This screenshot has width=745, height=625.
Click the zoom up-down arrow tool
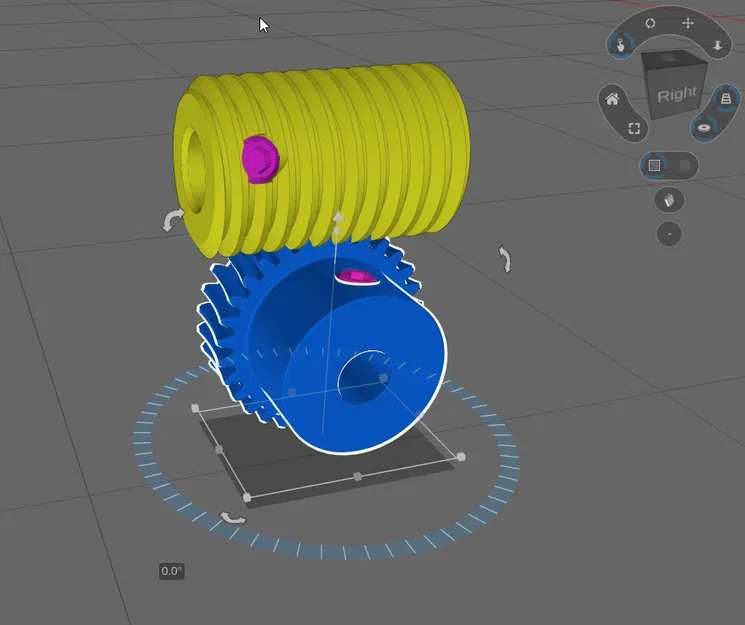click(x=717, y=45)
